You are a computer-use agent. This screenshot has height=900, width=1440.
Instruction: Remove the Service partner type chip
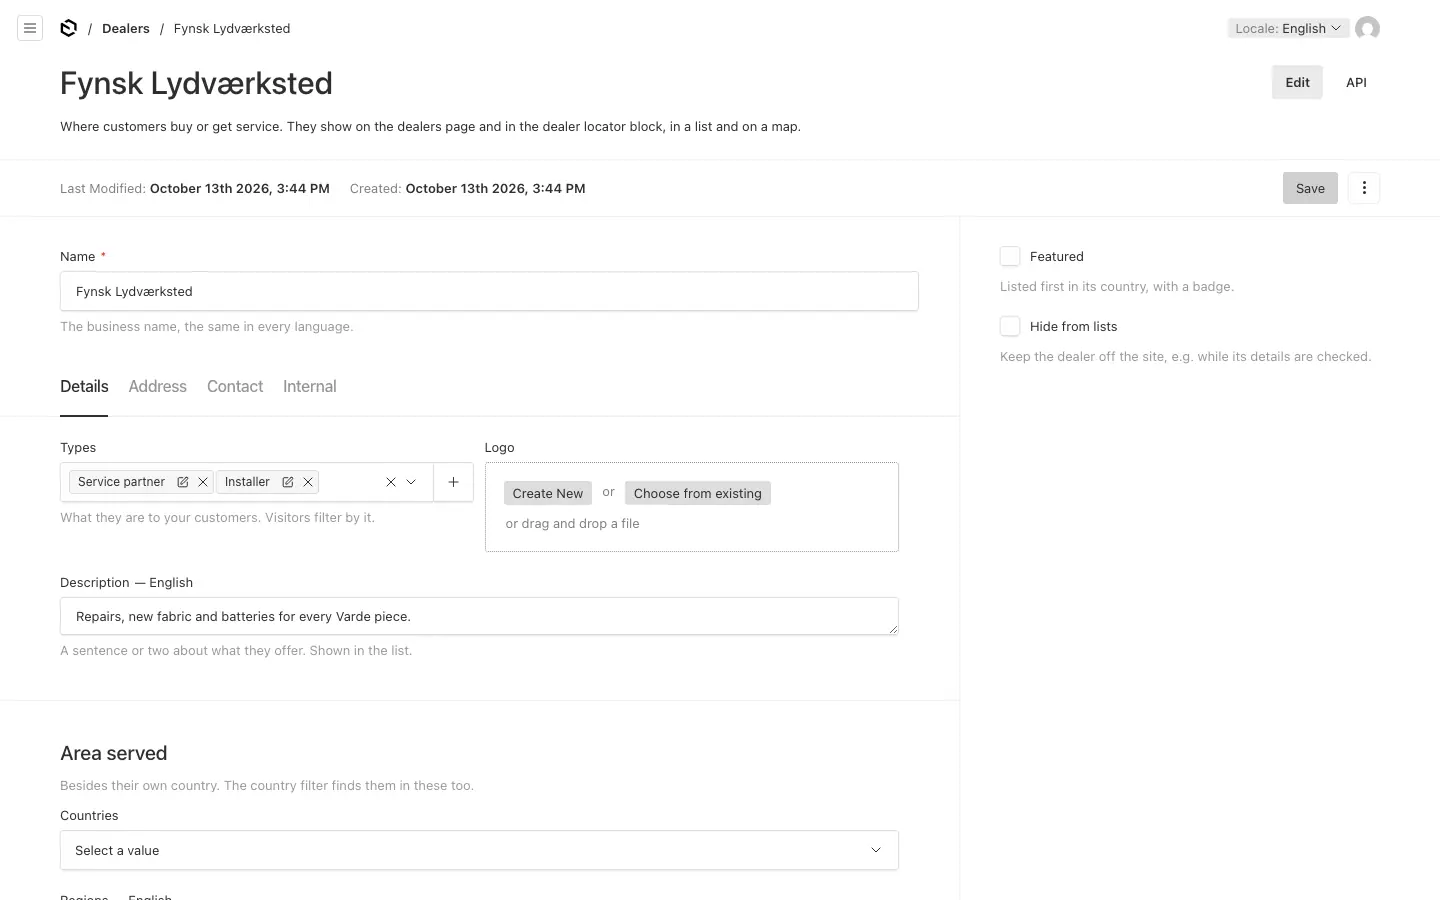(203, 482)
